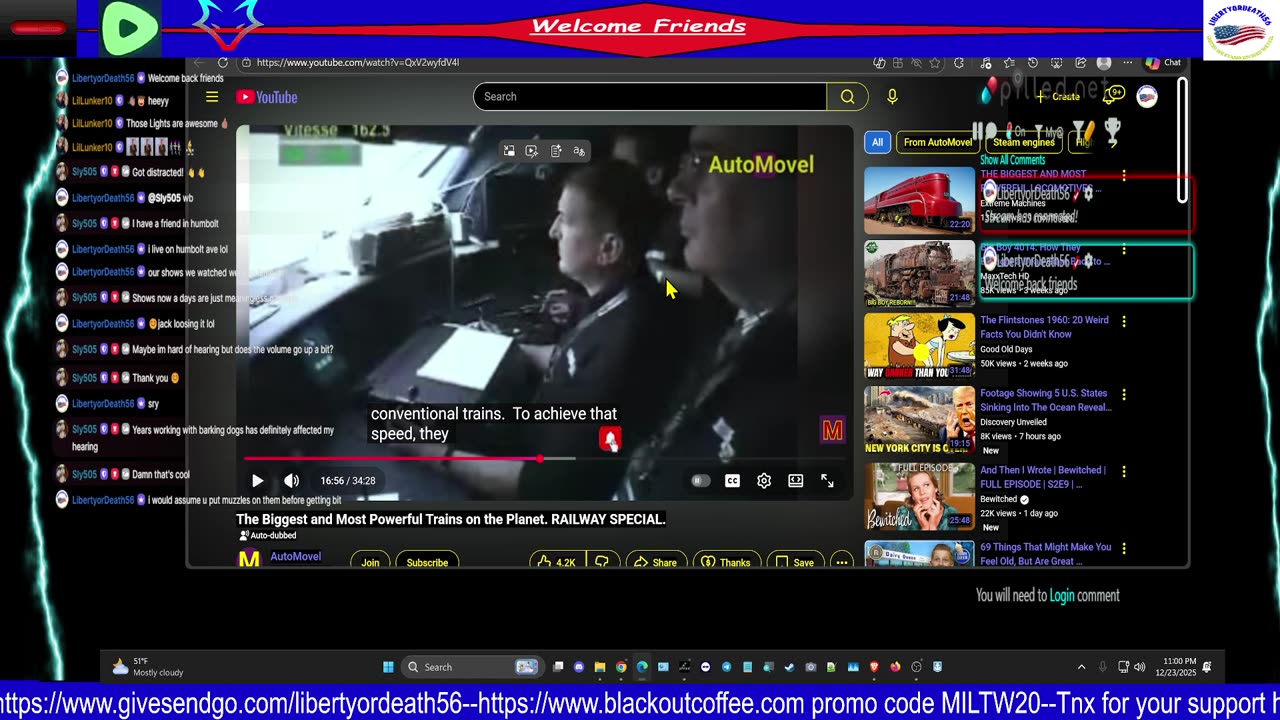Save video to playlist
This screenshot has width=1280, height=720.
795,562
